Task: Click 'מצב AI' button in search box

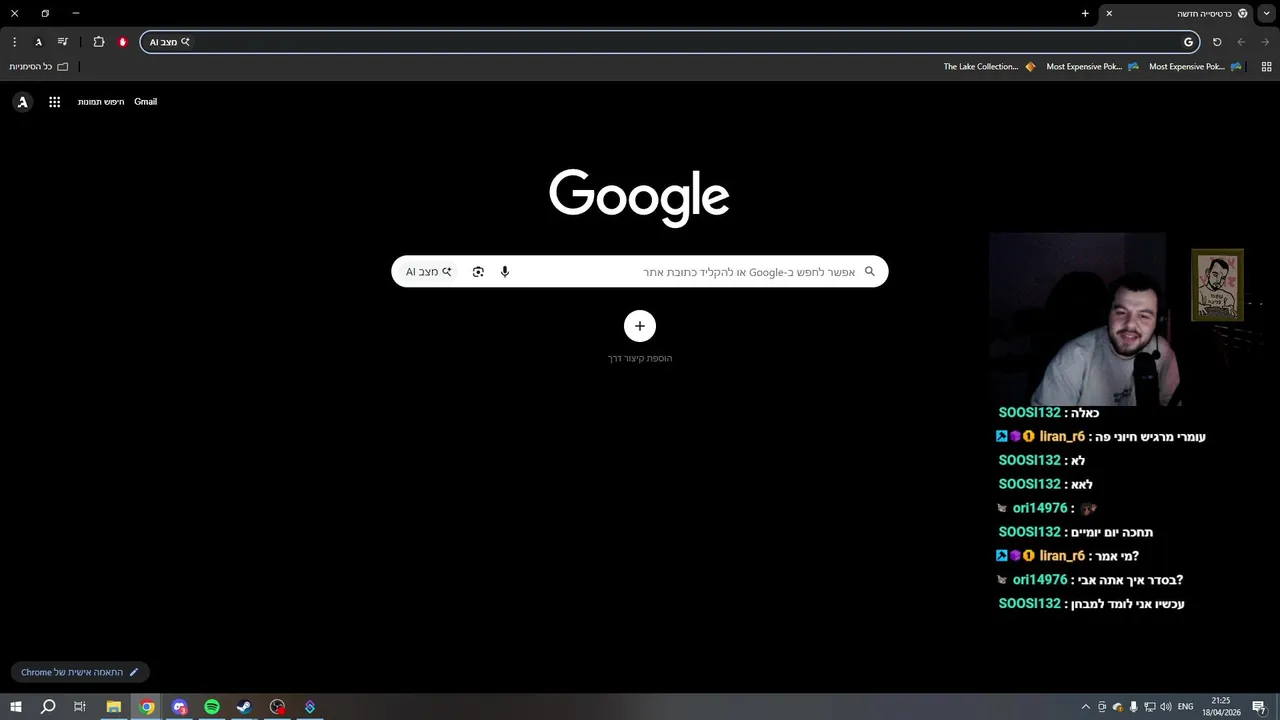Action: click(429, 272)
